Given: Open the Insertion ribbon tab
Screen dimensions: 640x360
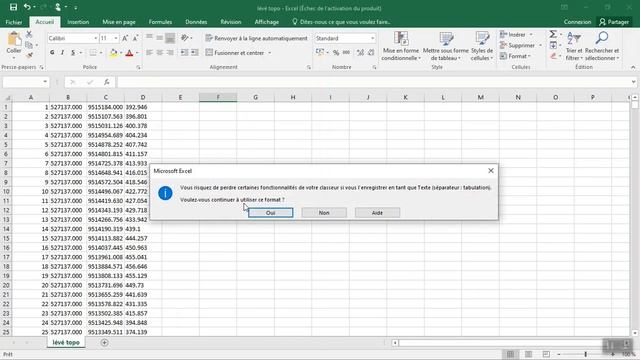Looking at the screenshot, I should (78, 22).
